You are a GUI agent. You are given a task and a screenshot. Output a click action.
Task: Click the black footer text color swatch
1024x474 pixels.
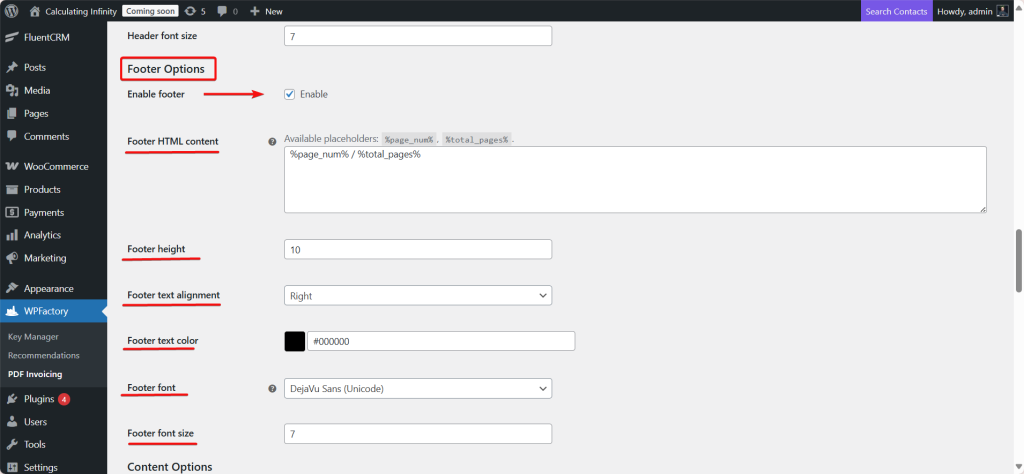[295, 342]
